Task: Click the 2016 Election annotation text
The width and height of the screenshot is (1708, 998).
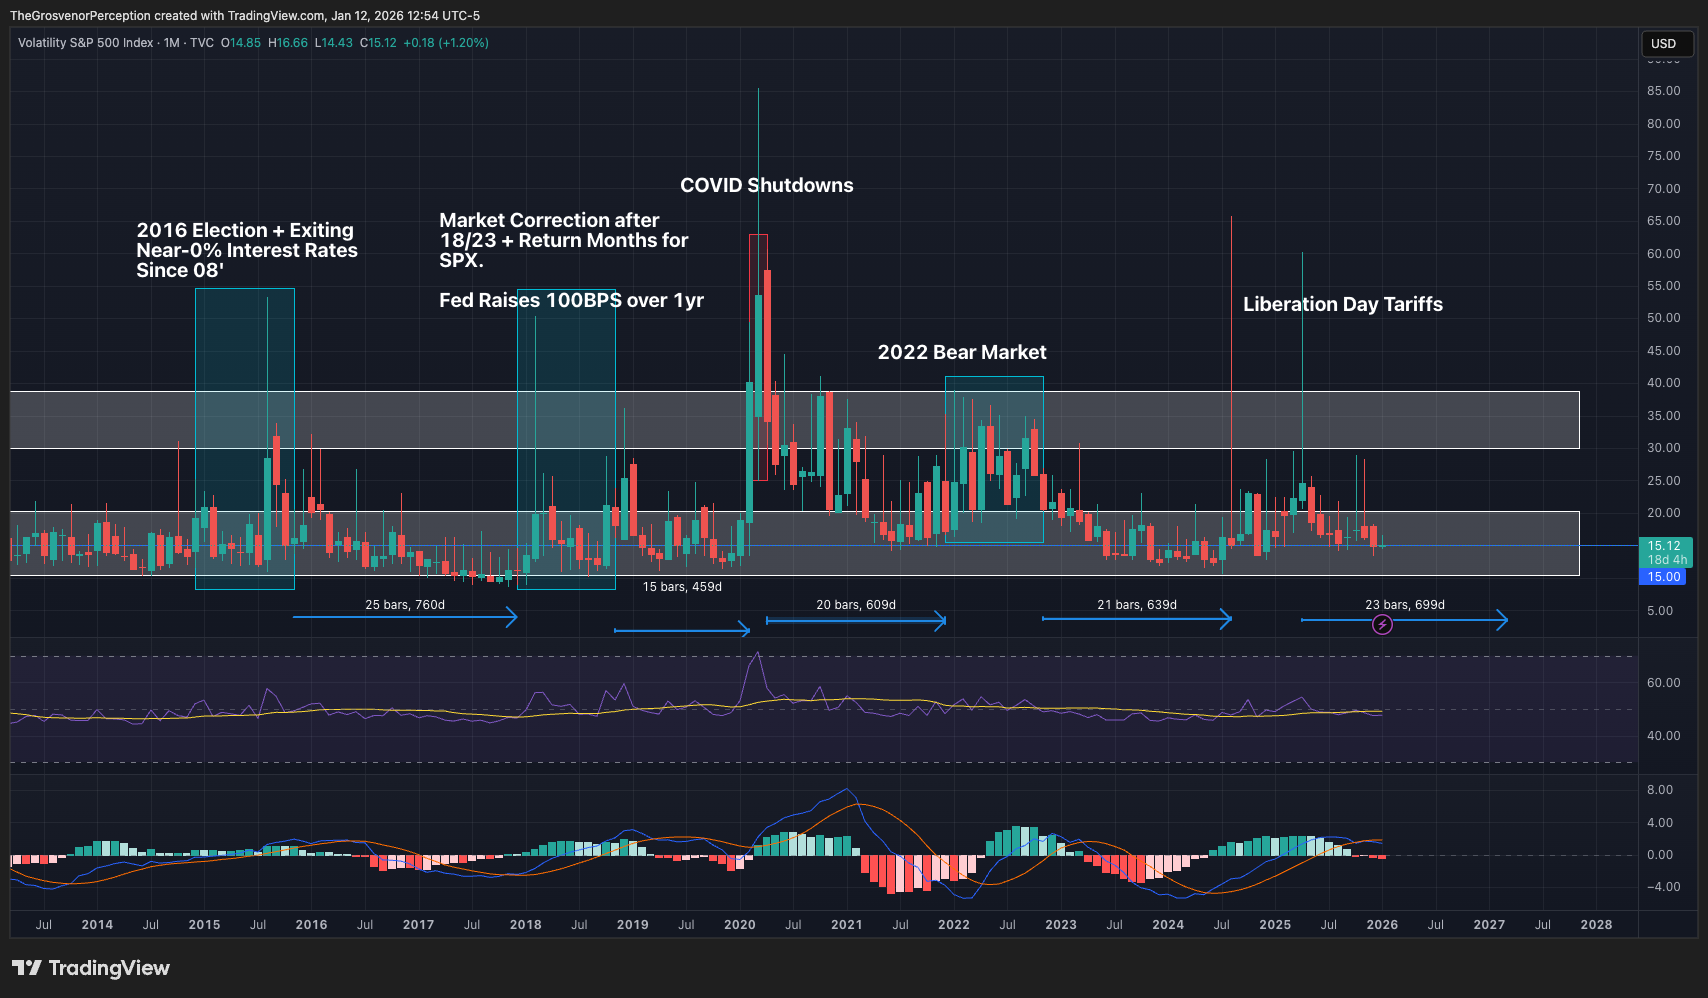Action: tap(246, 250)
